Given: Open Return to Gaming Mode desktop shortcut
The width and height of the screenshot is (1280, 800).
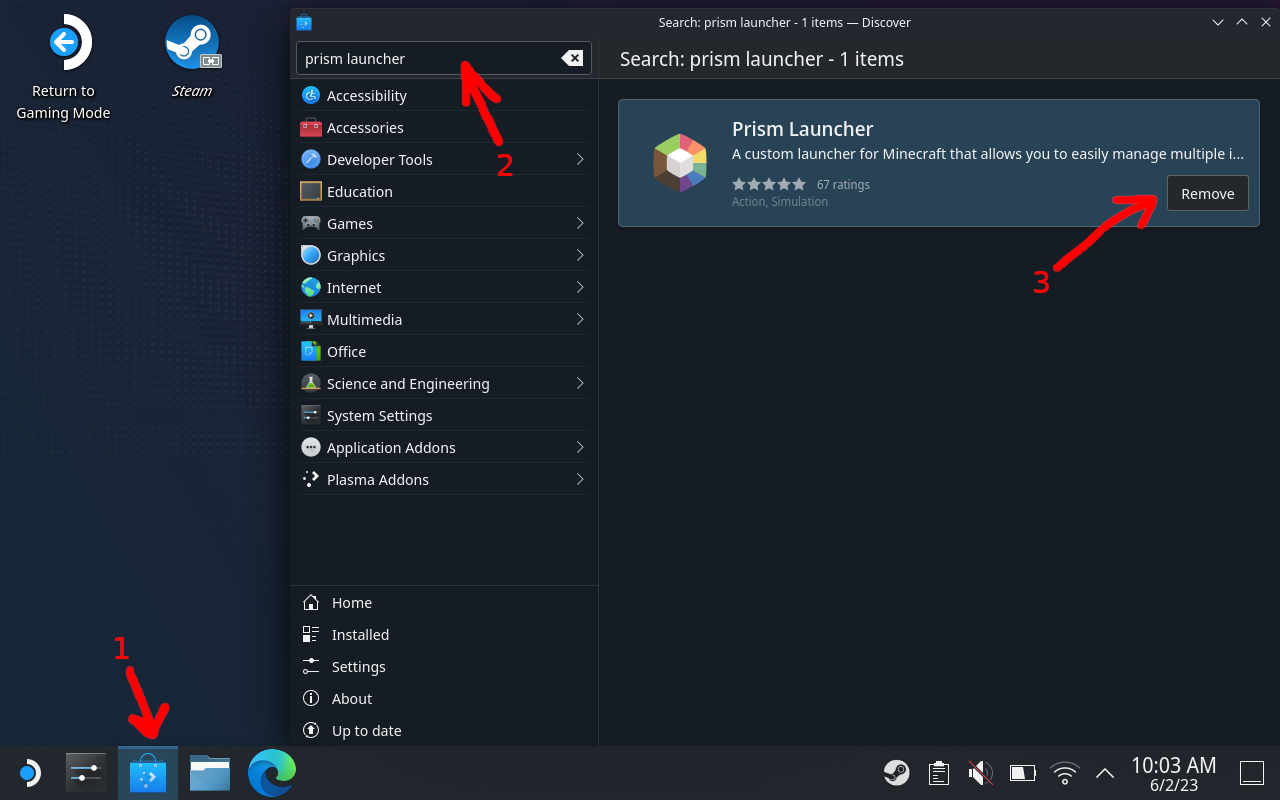Looking at the screenshot, I should (x=63, y=68).
